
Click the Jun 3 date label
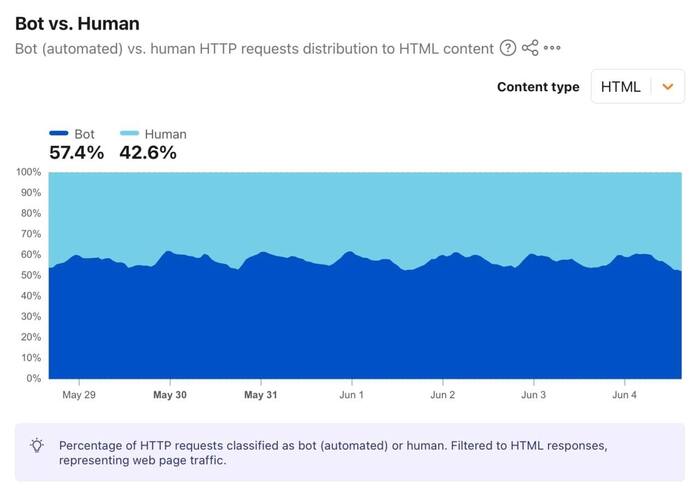tap(533, 395)
